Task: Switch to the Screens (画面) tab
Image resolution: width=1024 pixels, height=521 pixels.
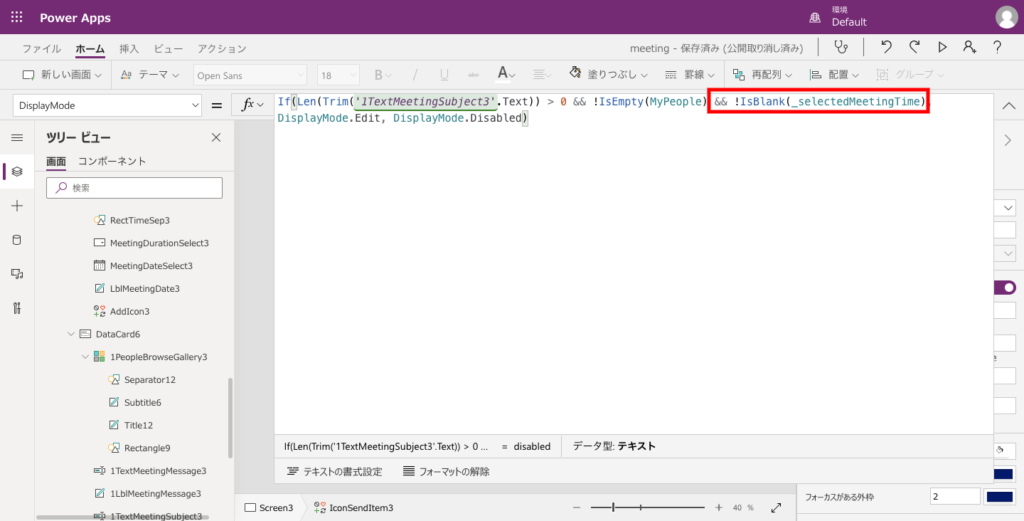Action: [56, 161]
